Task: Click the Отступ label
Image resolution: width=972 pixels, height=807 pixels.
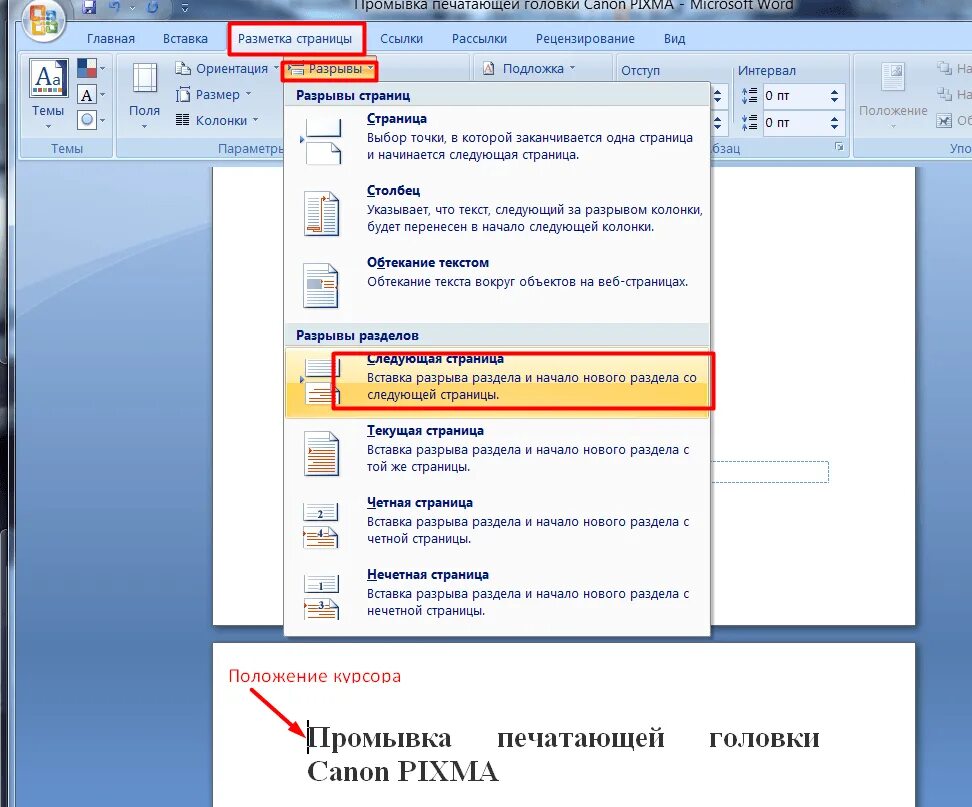Action: coord(640,71)
